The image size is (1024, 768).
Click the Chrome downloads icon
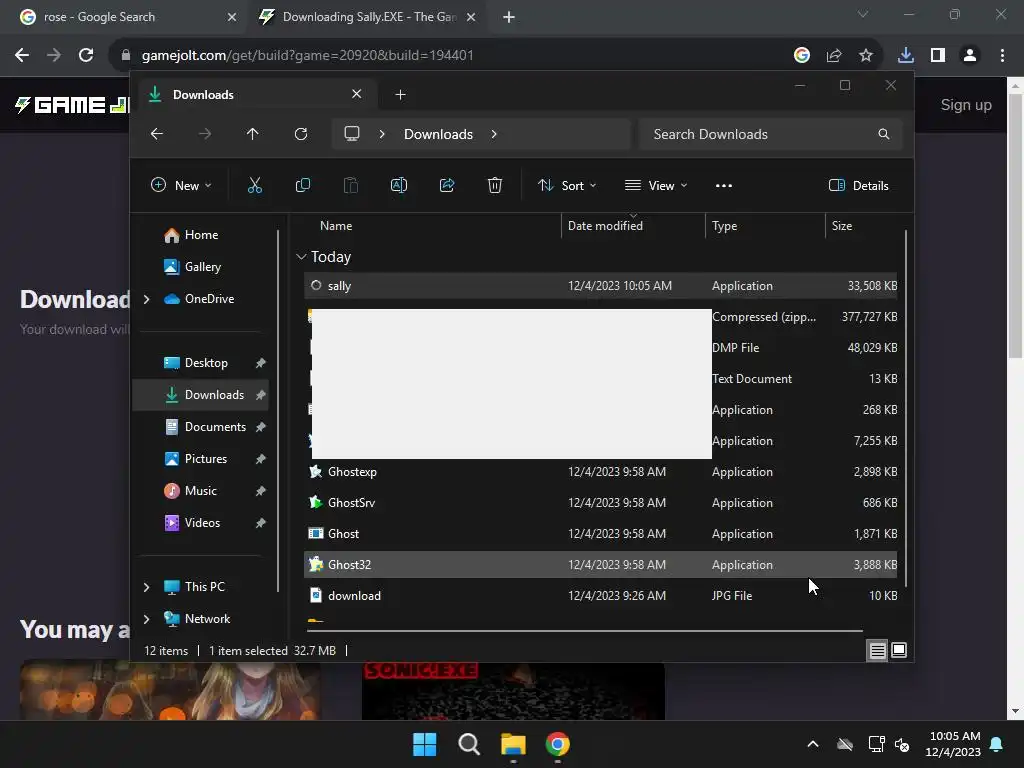coord(906,55)
